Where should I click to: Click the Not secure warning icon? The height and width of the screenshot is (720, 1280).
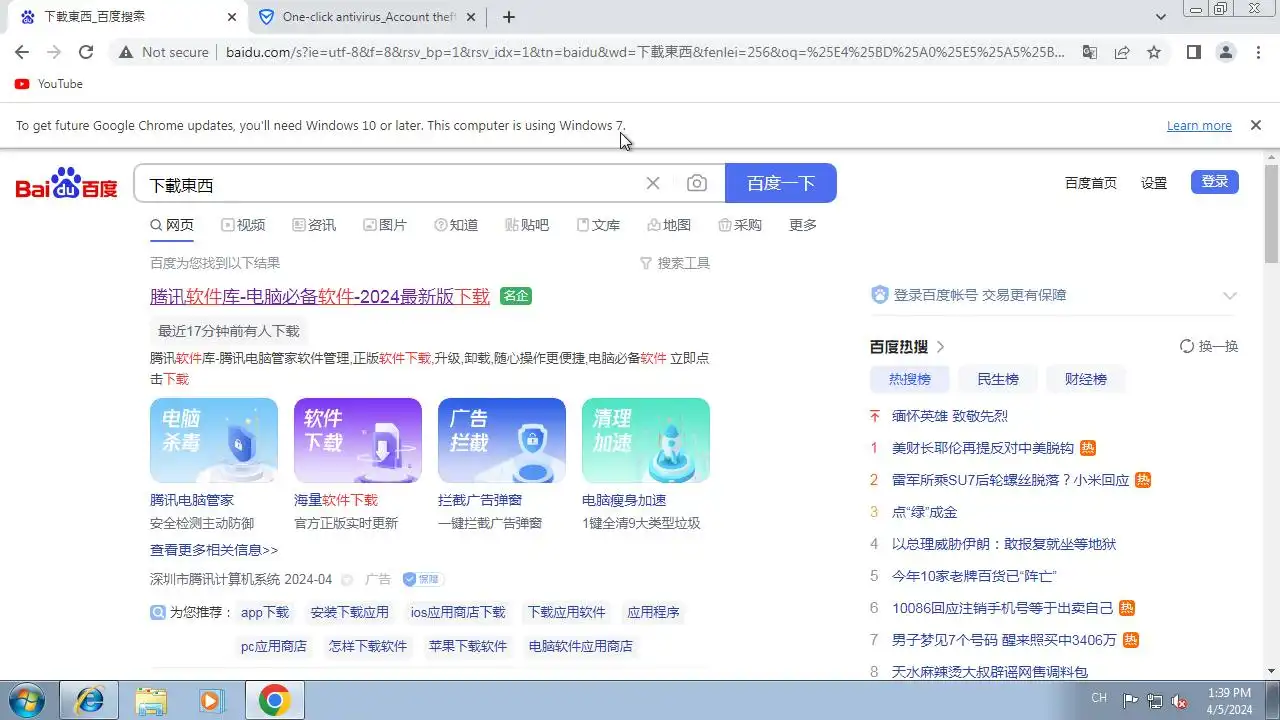coord(126,52)
